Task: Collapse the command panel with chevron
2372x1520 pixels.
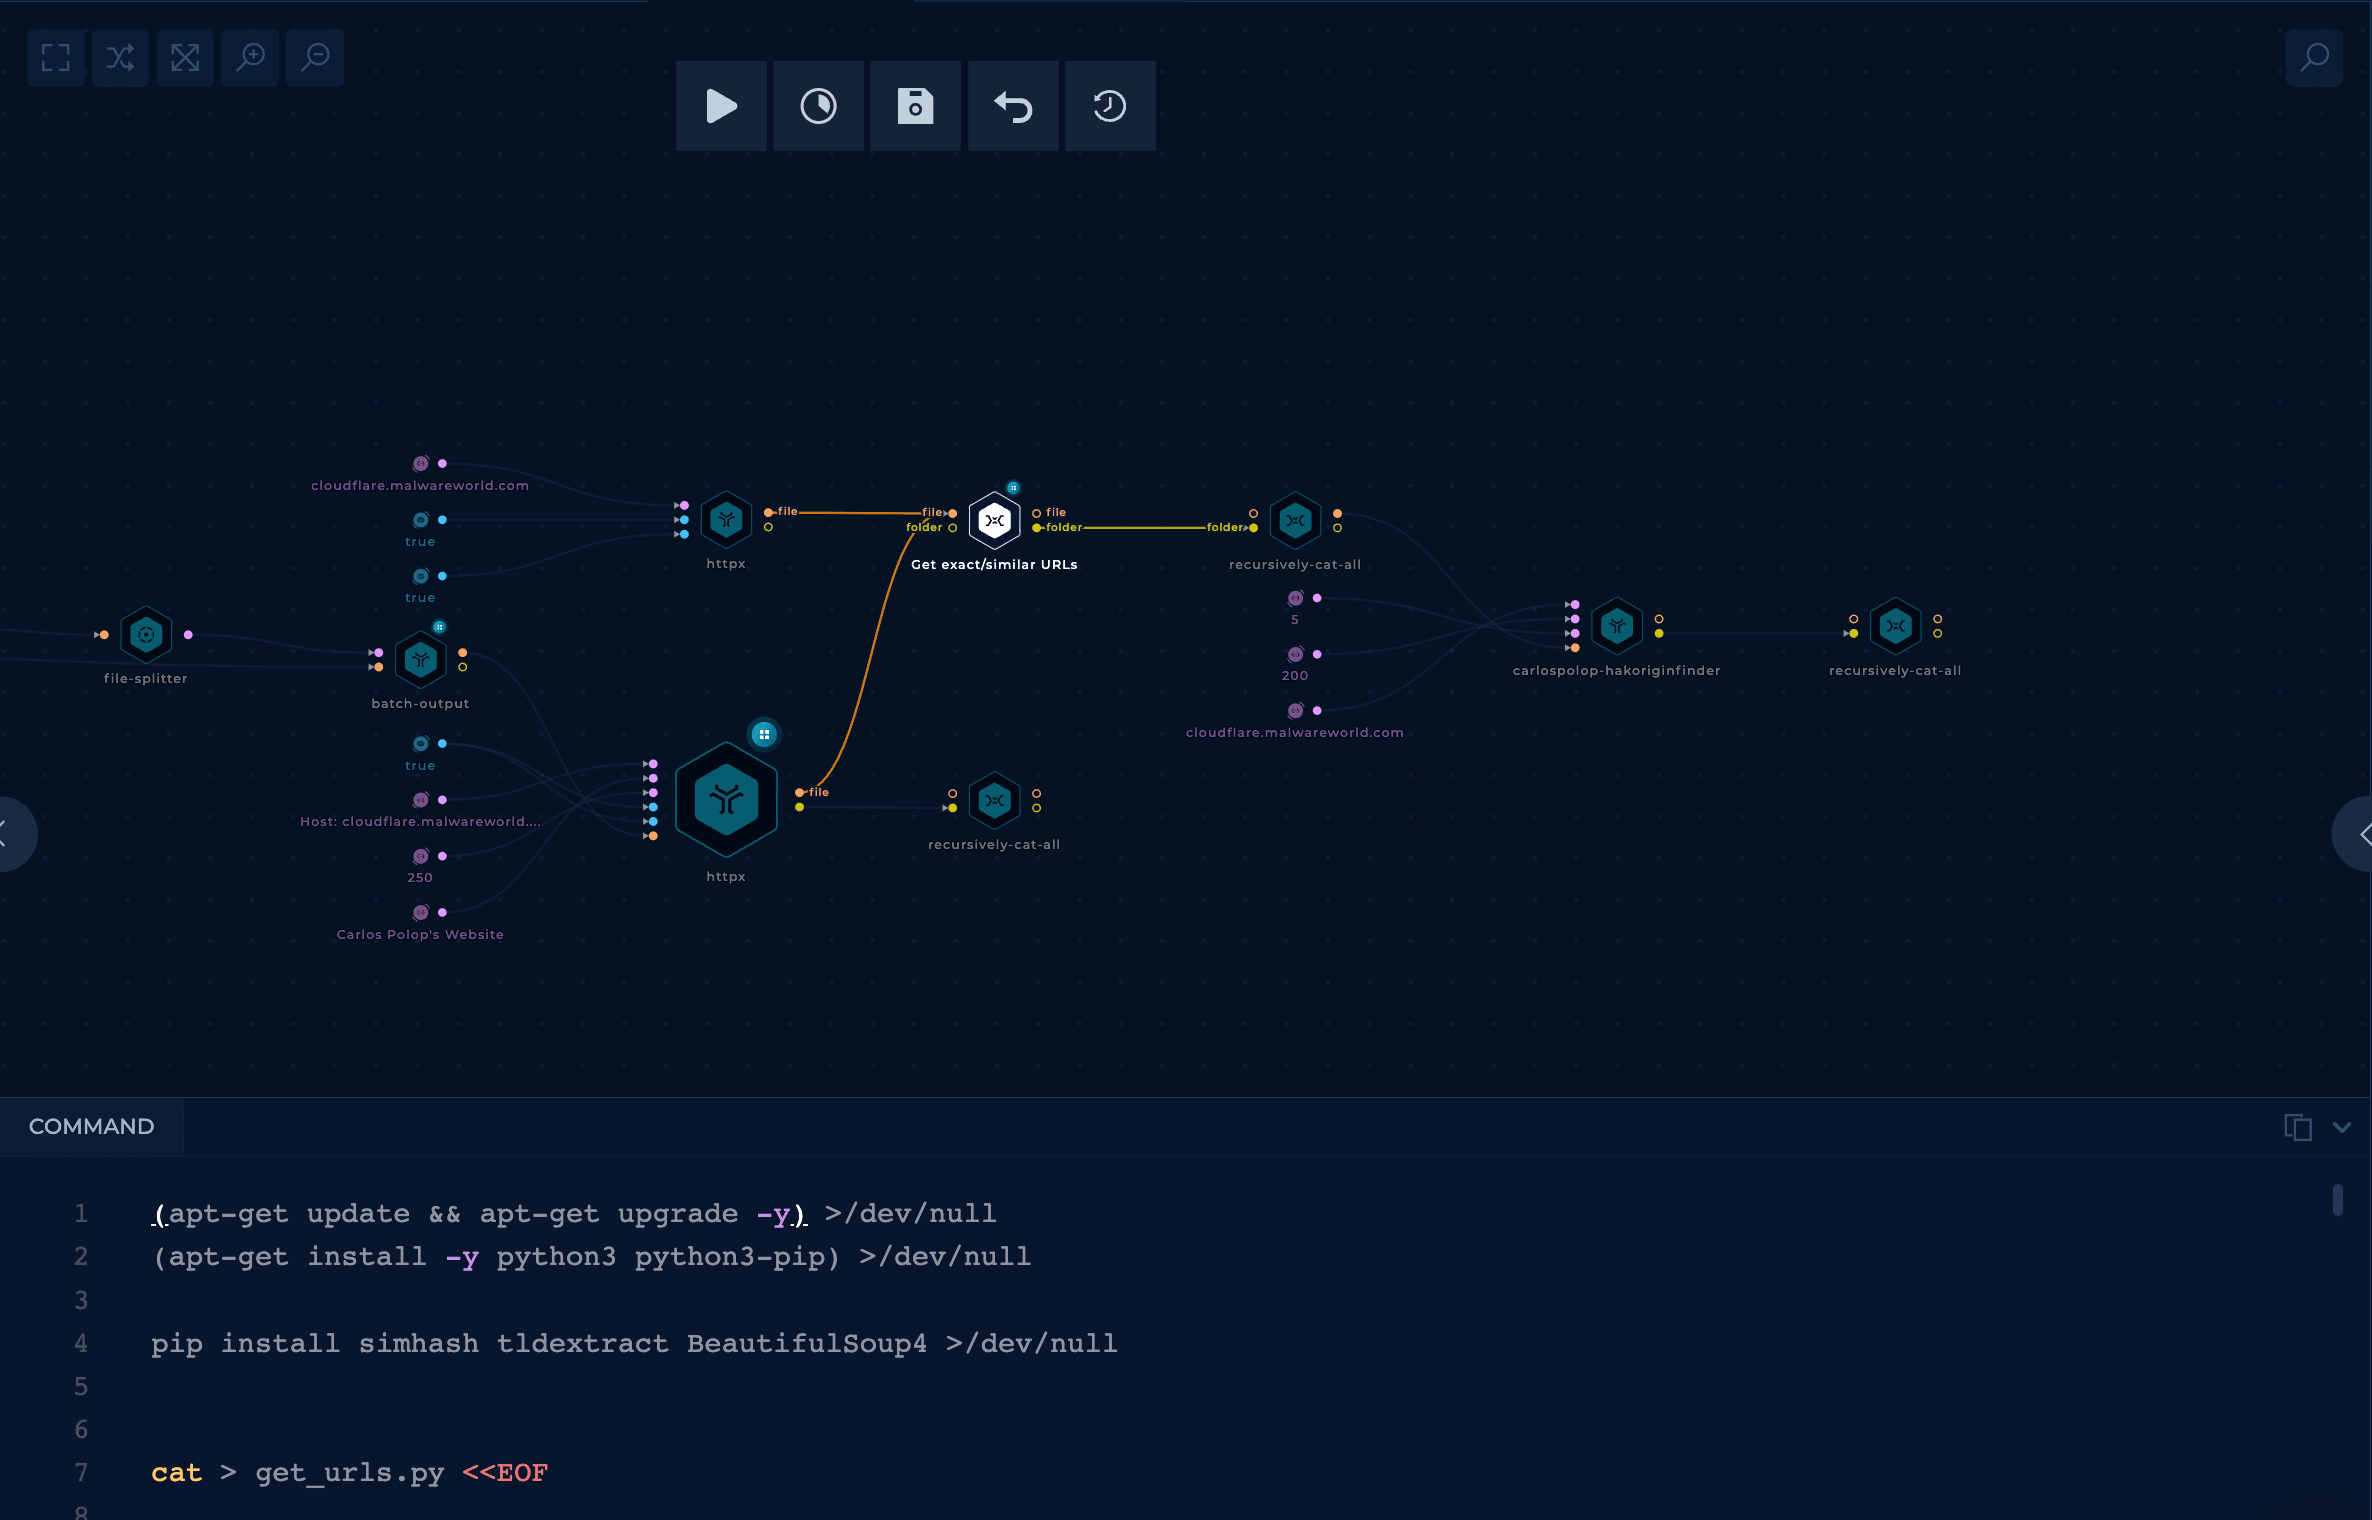Action: [x=2342, y=1127]
